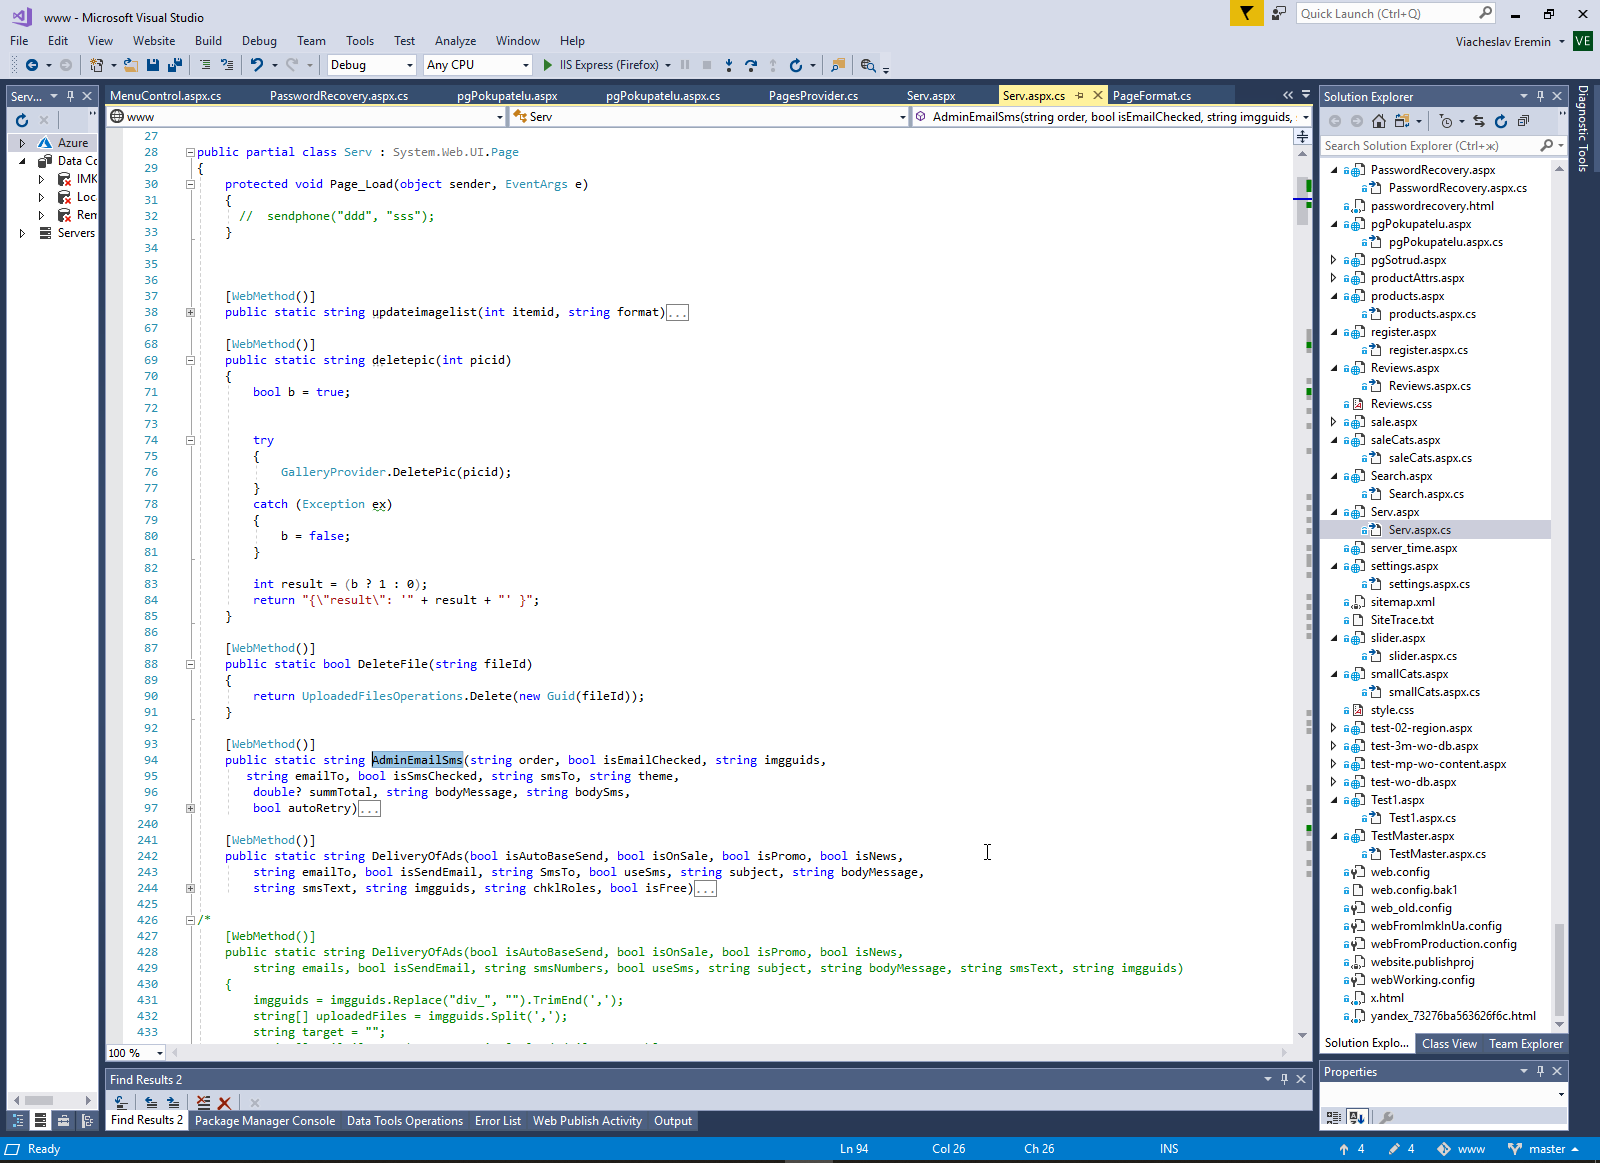Click the master branch status button
Viewport: 1600px width, 1163px height.
point(1545,1149)
